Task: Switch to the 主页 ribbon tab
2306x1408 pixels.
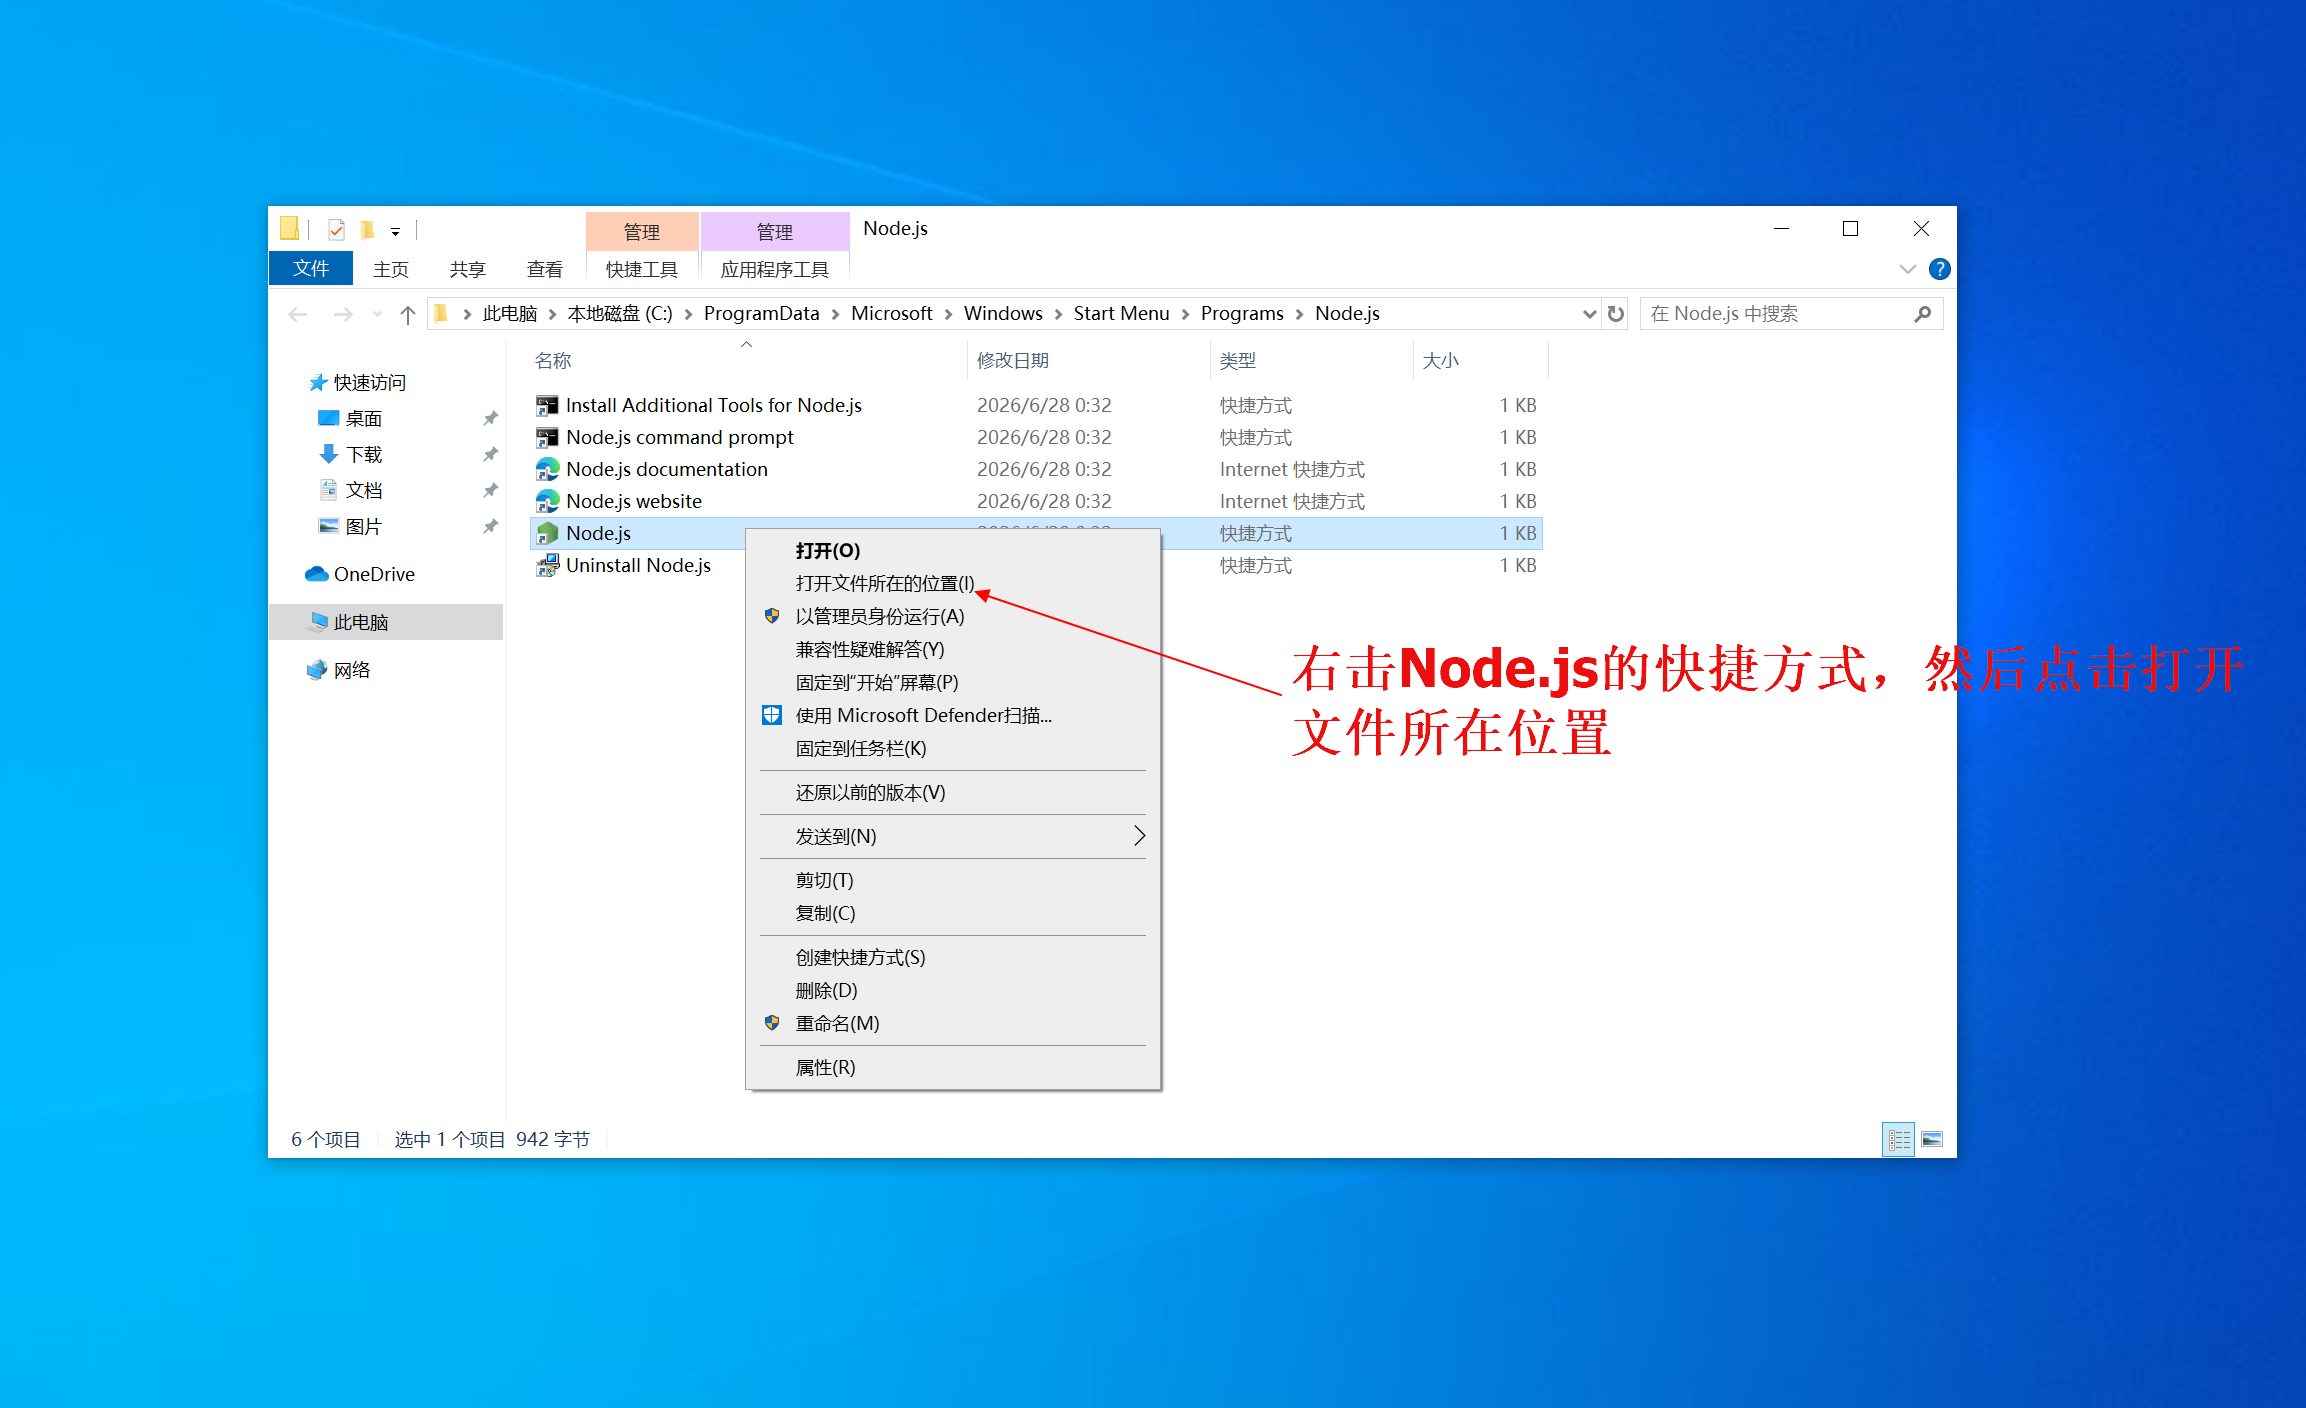Action: (x=391, y=269)
